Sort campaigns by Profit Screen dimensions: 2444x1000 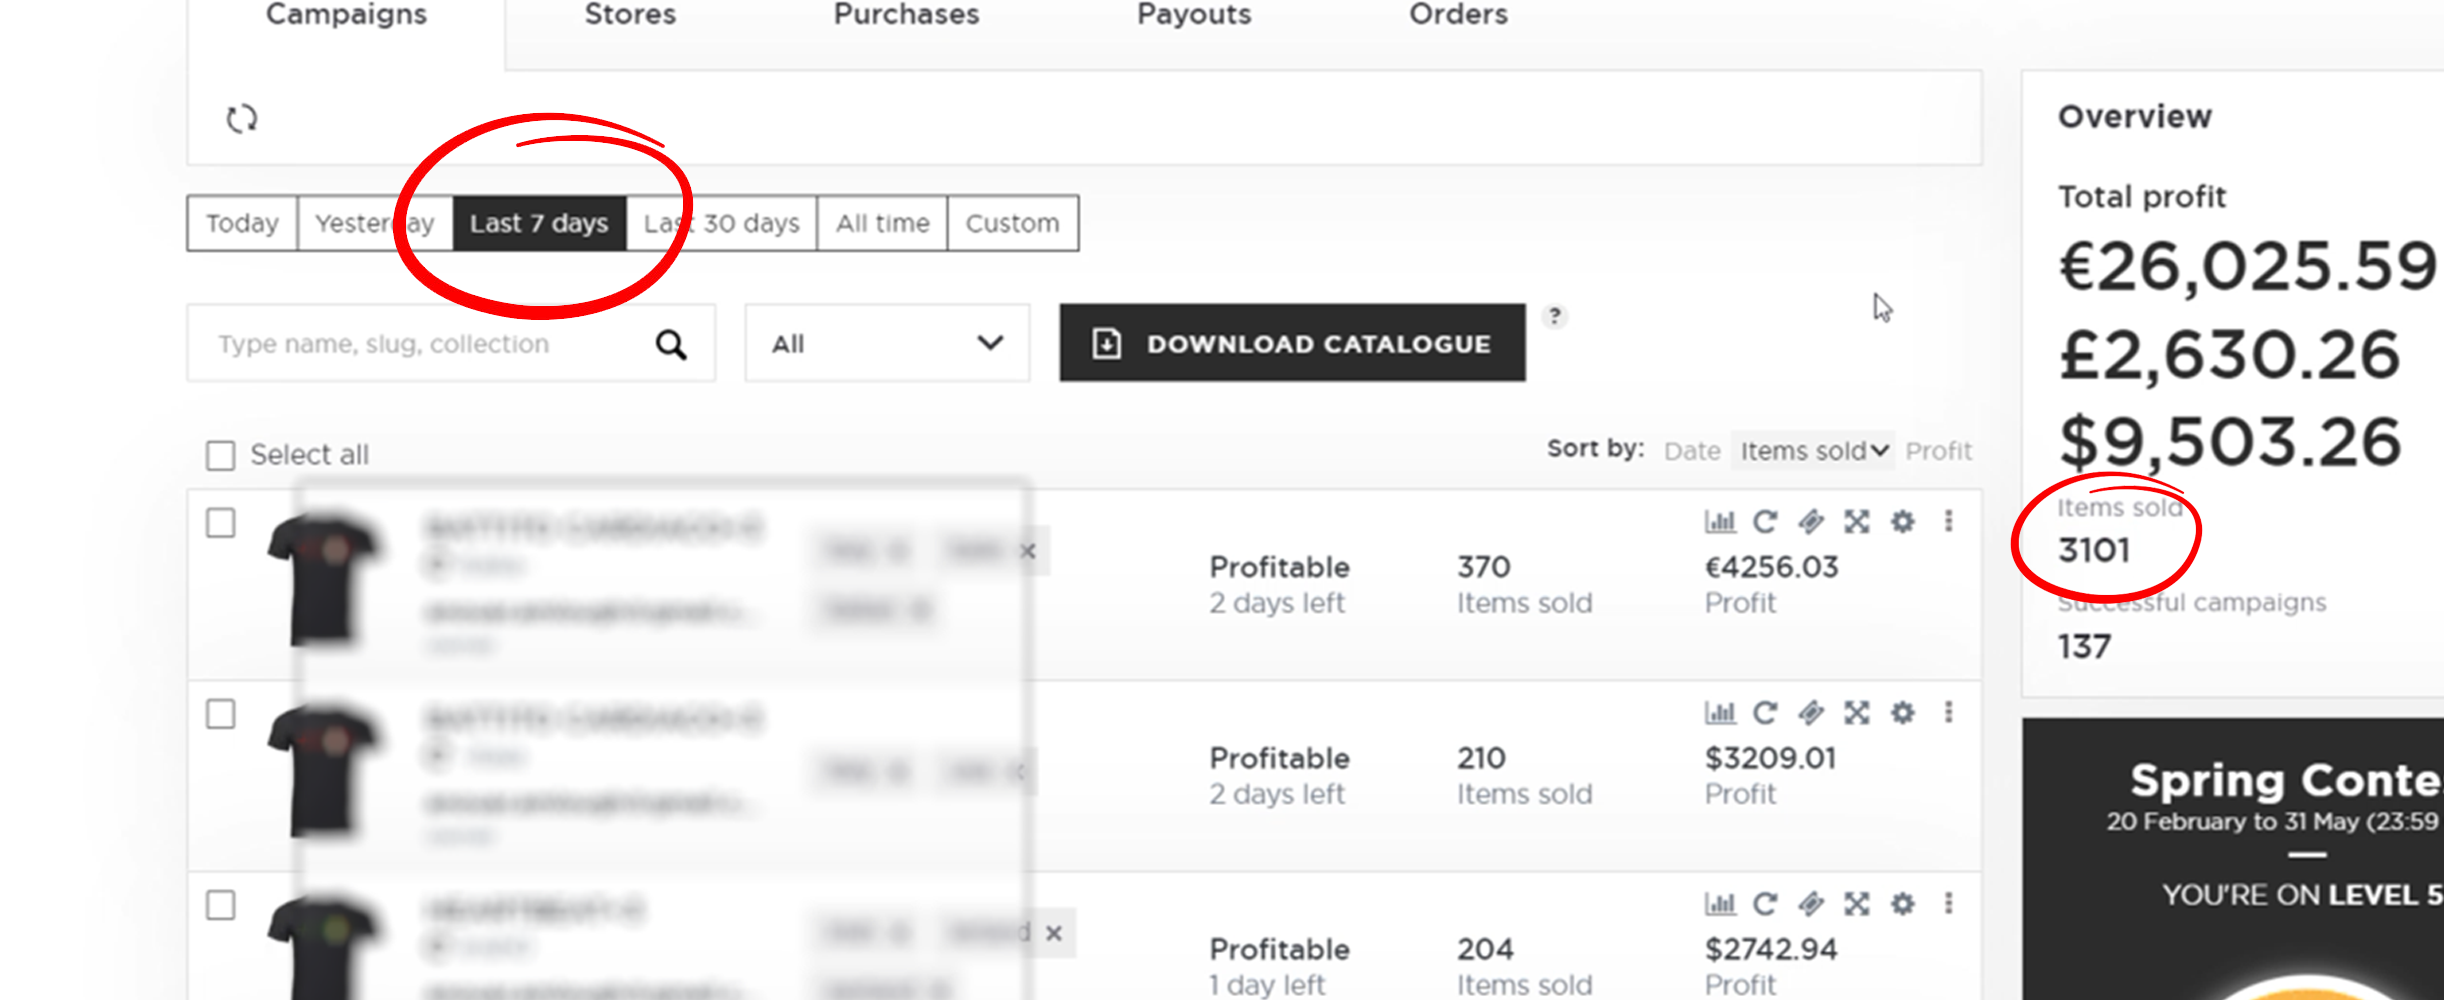click(x=1938, y=451)
